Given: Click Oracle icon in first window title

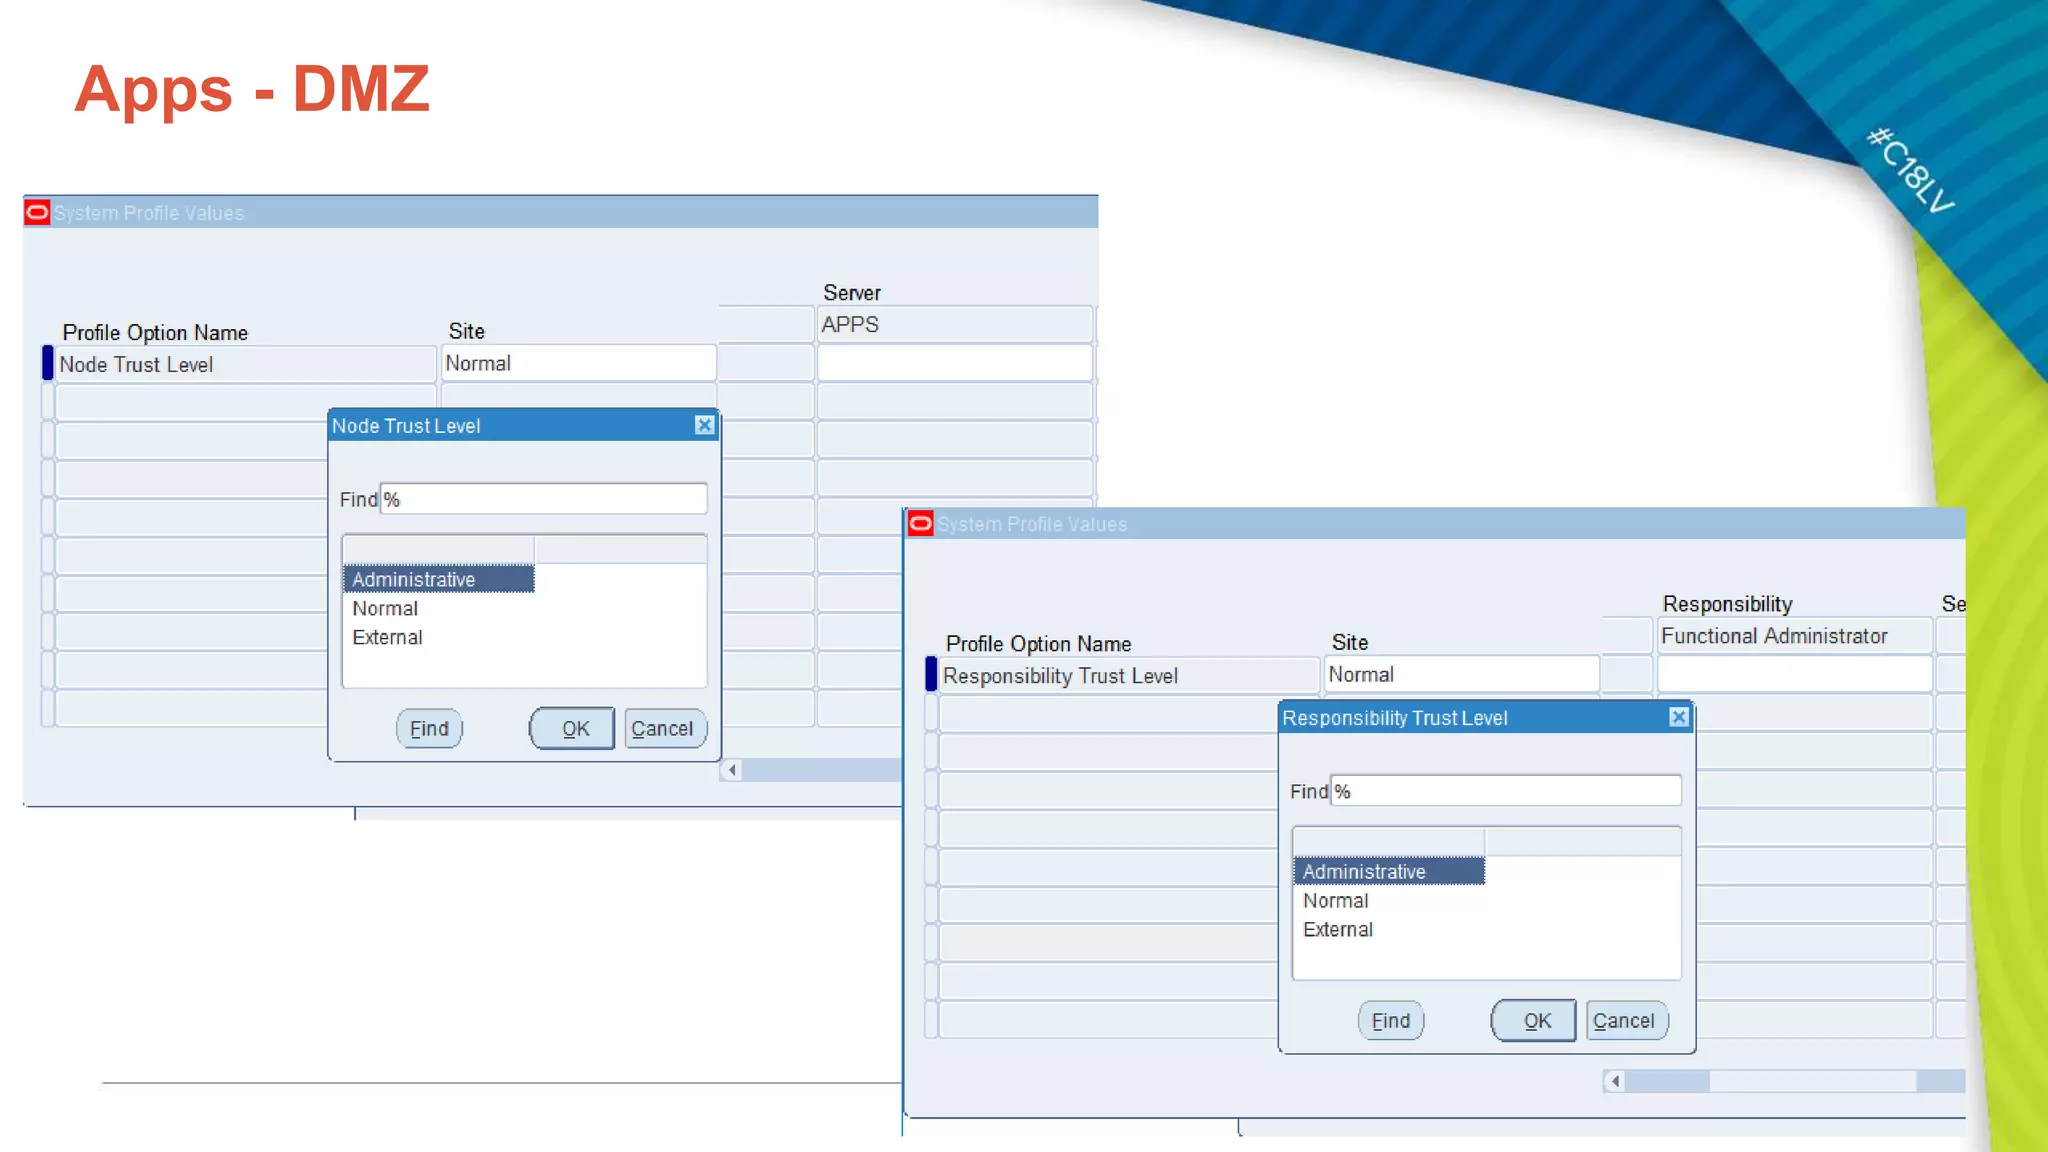Looking at the screenshot, I should (37, 212).
